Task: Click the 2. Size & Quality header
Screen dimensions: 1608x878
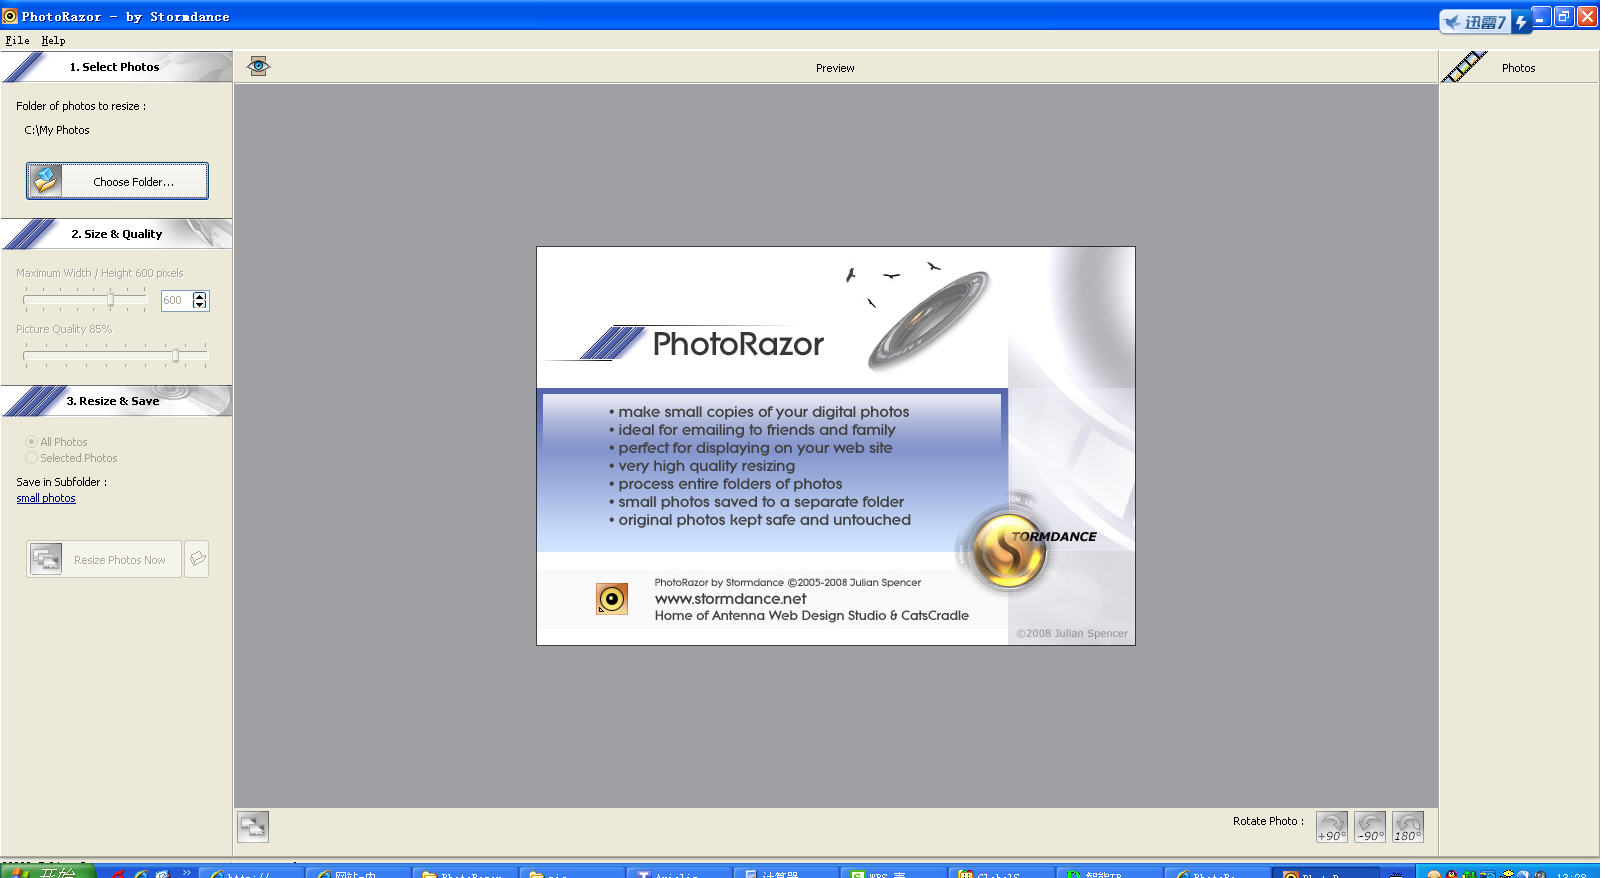Action: [116, 234]
